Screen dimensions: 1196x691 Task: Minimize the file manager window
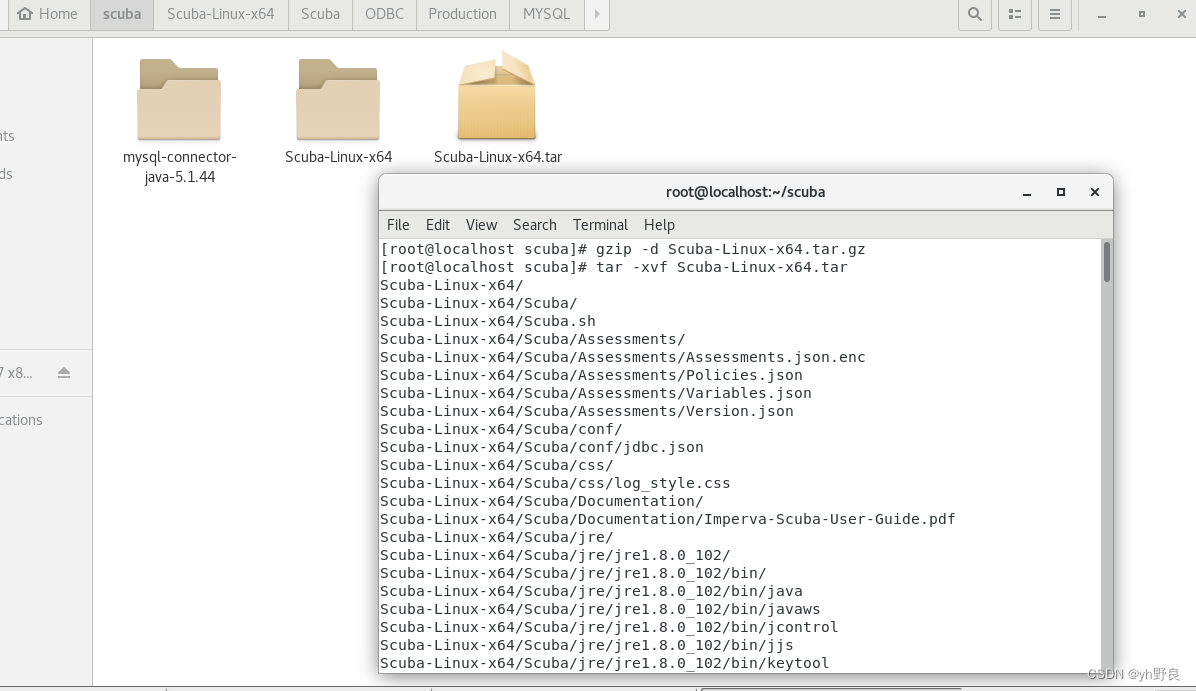coord(1101,14)
